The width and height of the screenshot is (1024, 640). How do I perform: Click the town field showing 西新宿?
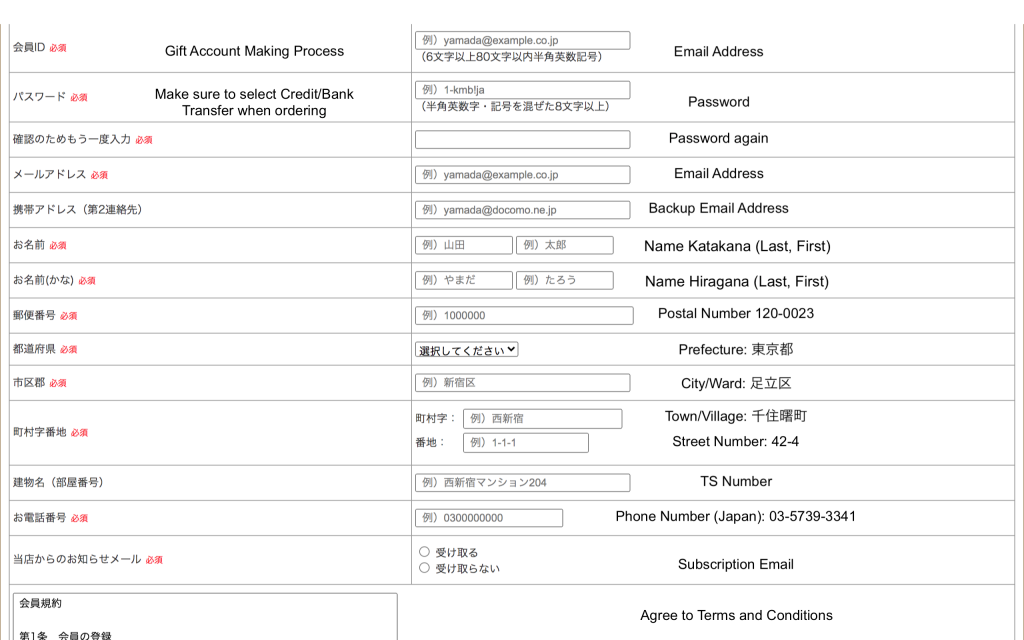pos(542,418)
